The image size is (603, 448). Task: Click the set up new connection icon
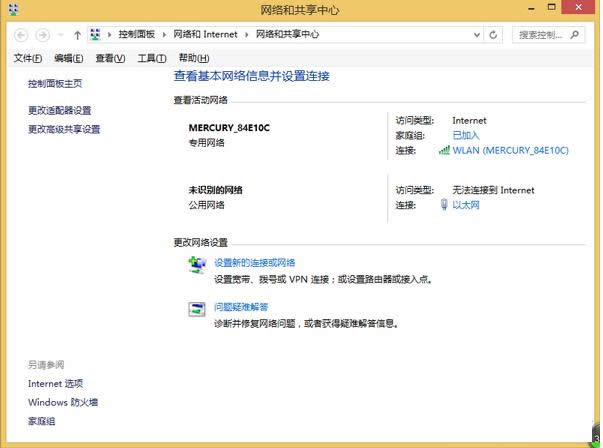pos(197,265)
